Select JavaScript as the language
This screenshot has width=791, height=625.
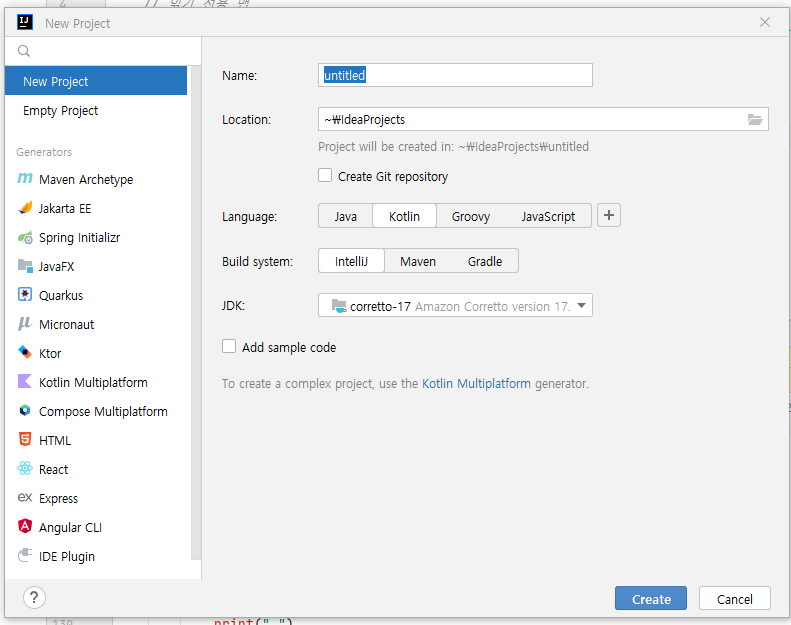tap(548, 216)
